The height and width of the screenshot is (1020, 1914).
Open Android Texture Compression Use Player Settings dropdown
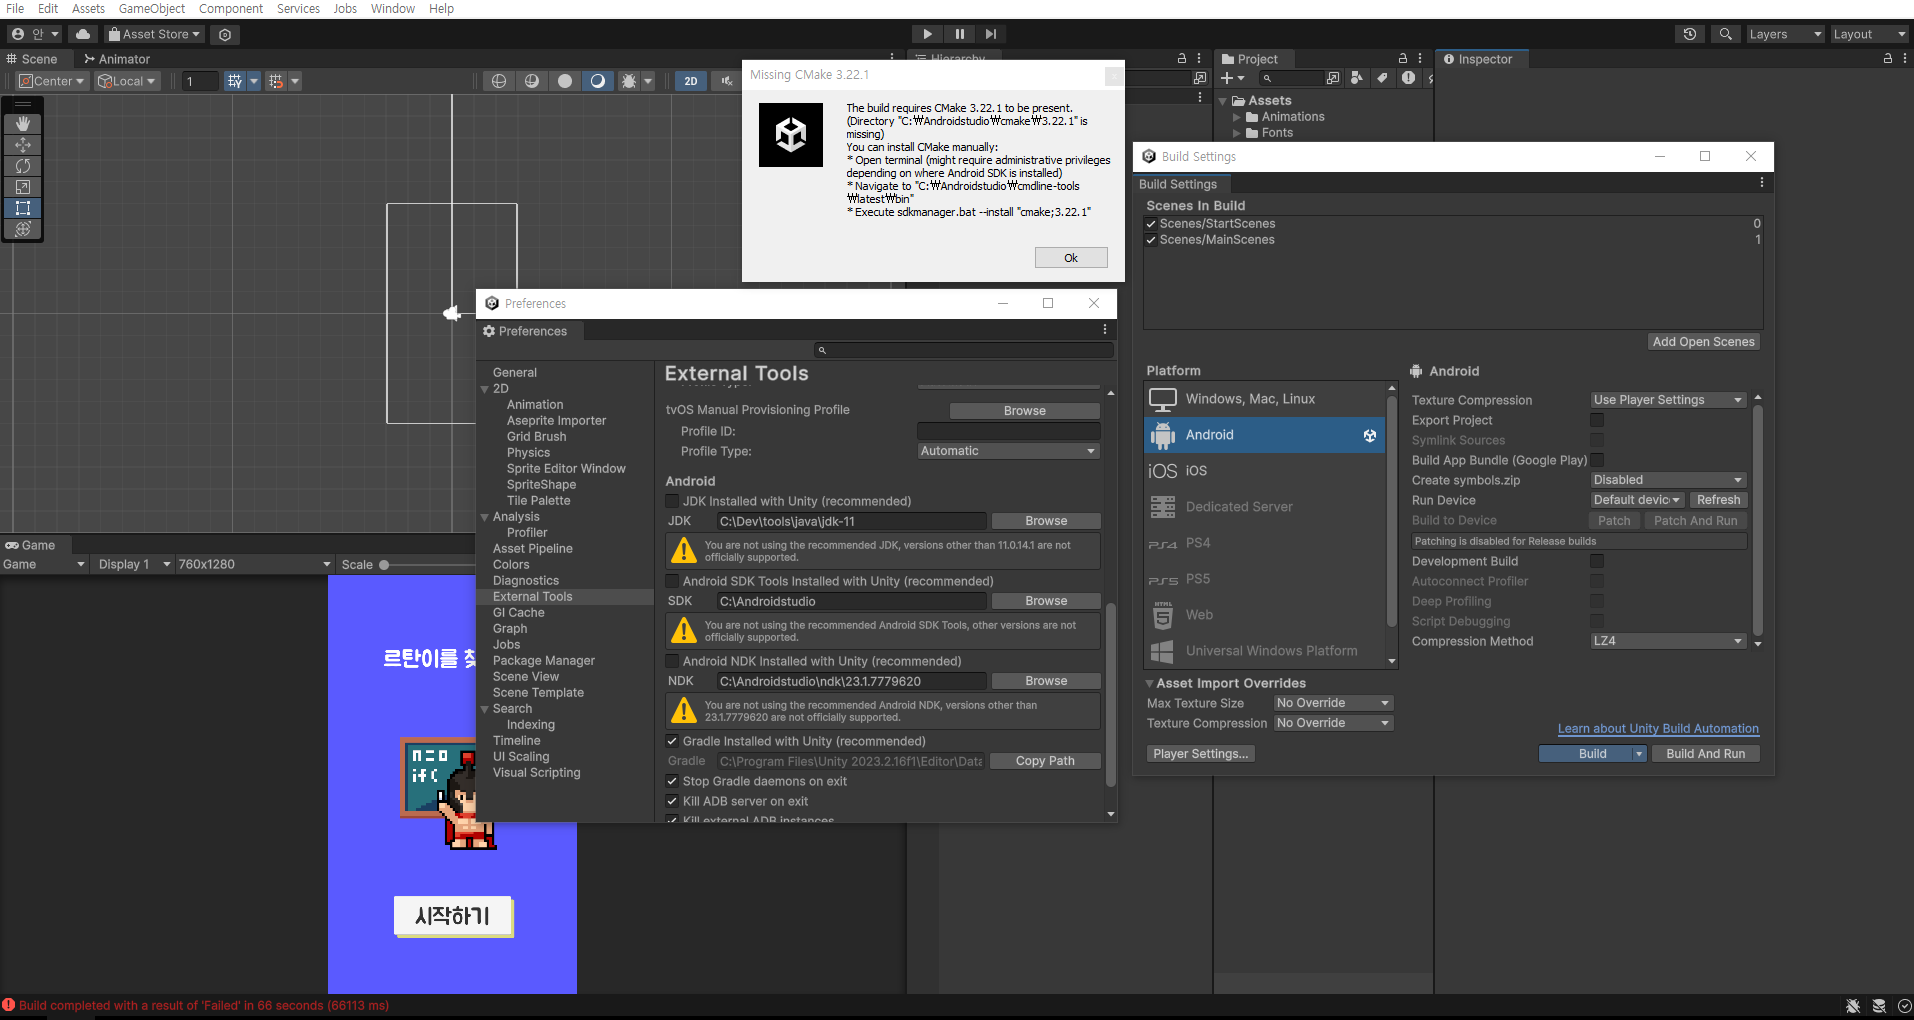click(1668, 400)
